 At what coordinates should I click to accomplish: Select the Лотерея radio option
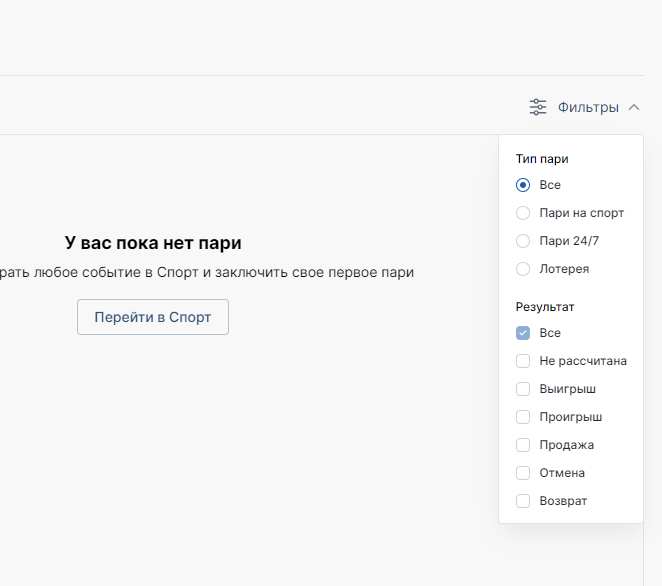523,269
